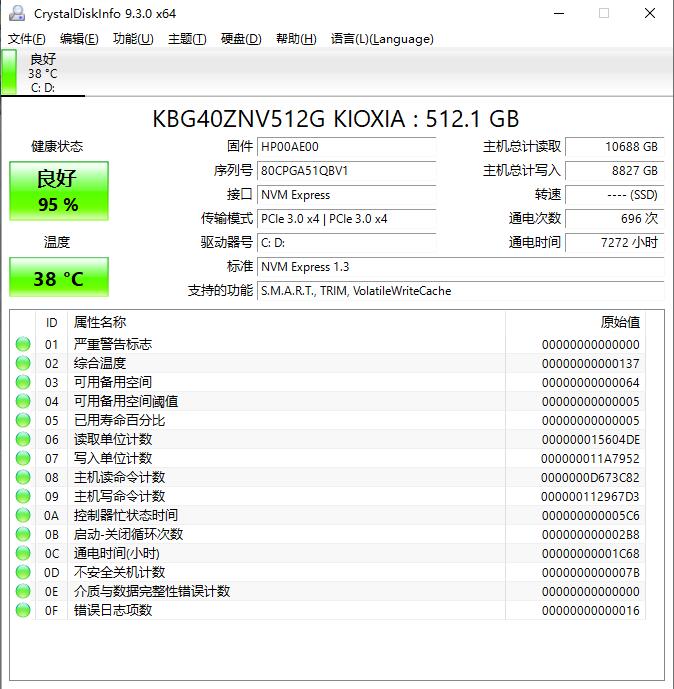Open the 帮助(H) menu
The height and width of the screenshot is (689, 674).
pos(296,39)
